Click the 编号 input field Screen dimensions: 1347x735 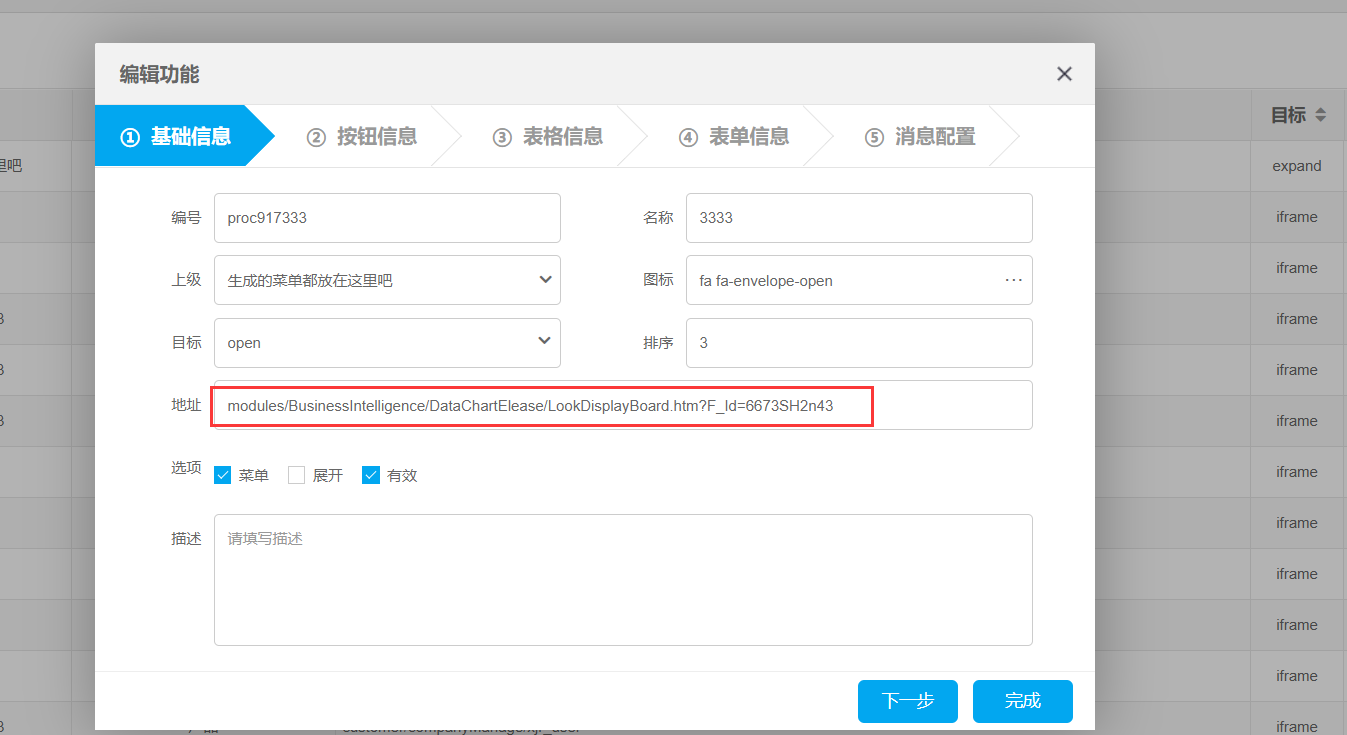point(387,218)
